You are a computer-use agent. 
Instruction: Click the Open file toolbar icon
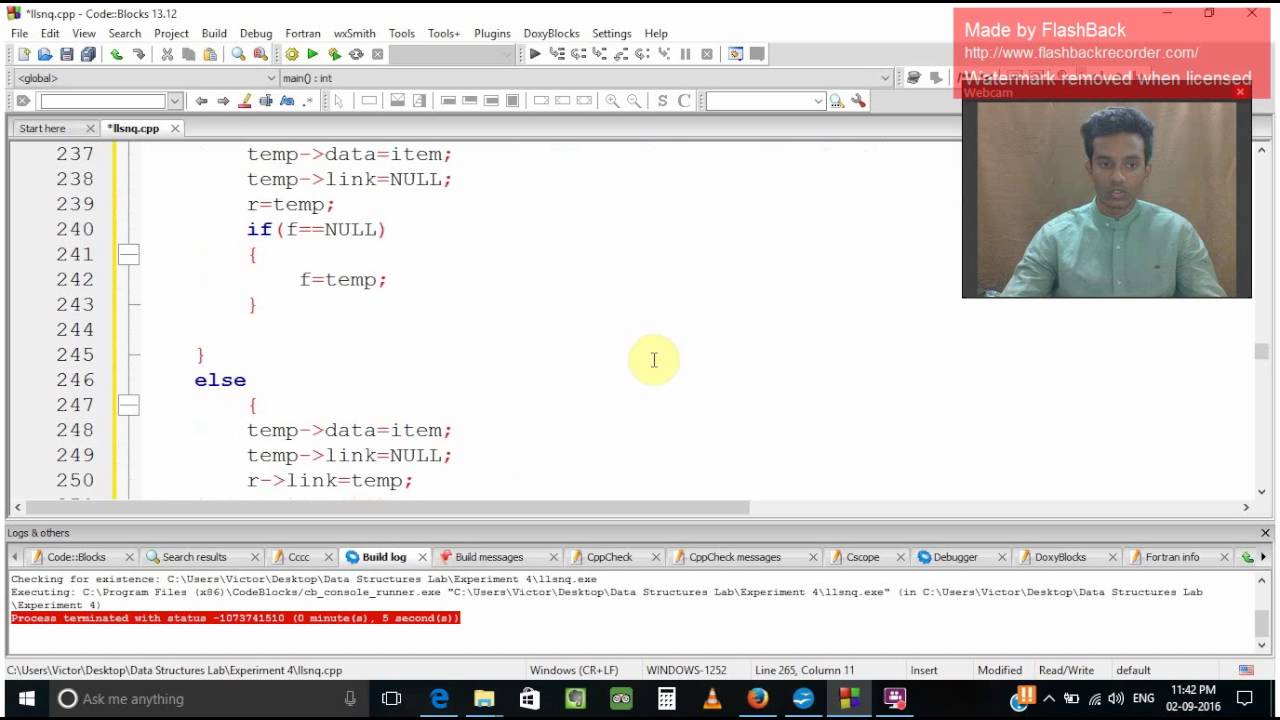pos(45,54)
